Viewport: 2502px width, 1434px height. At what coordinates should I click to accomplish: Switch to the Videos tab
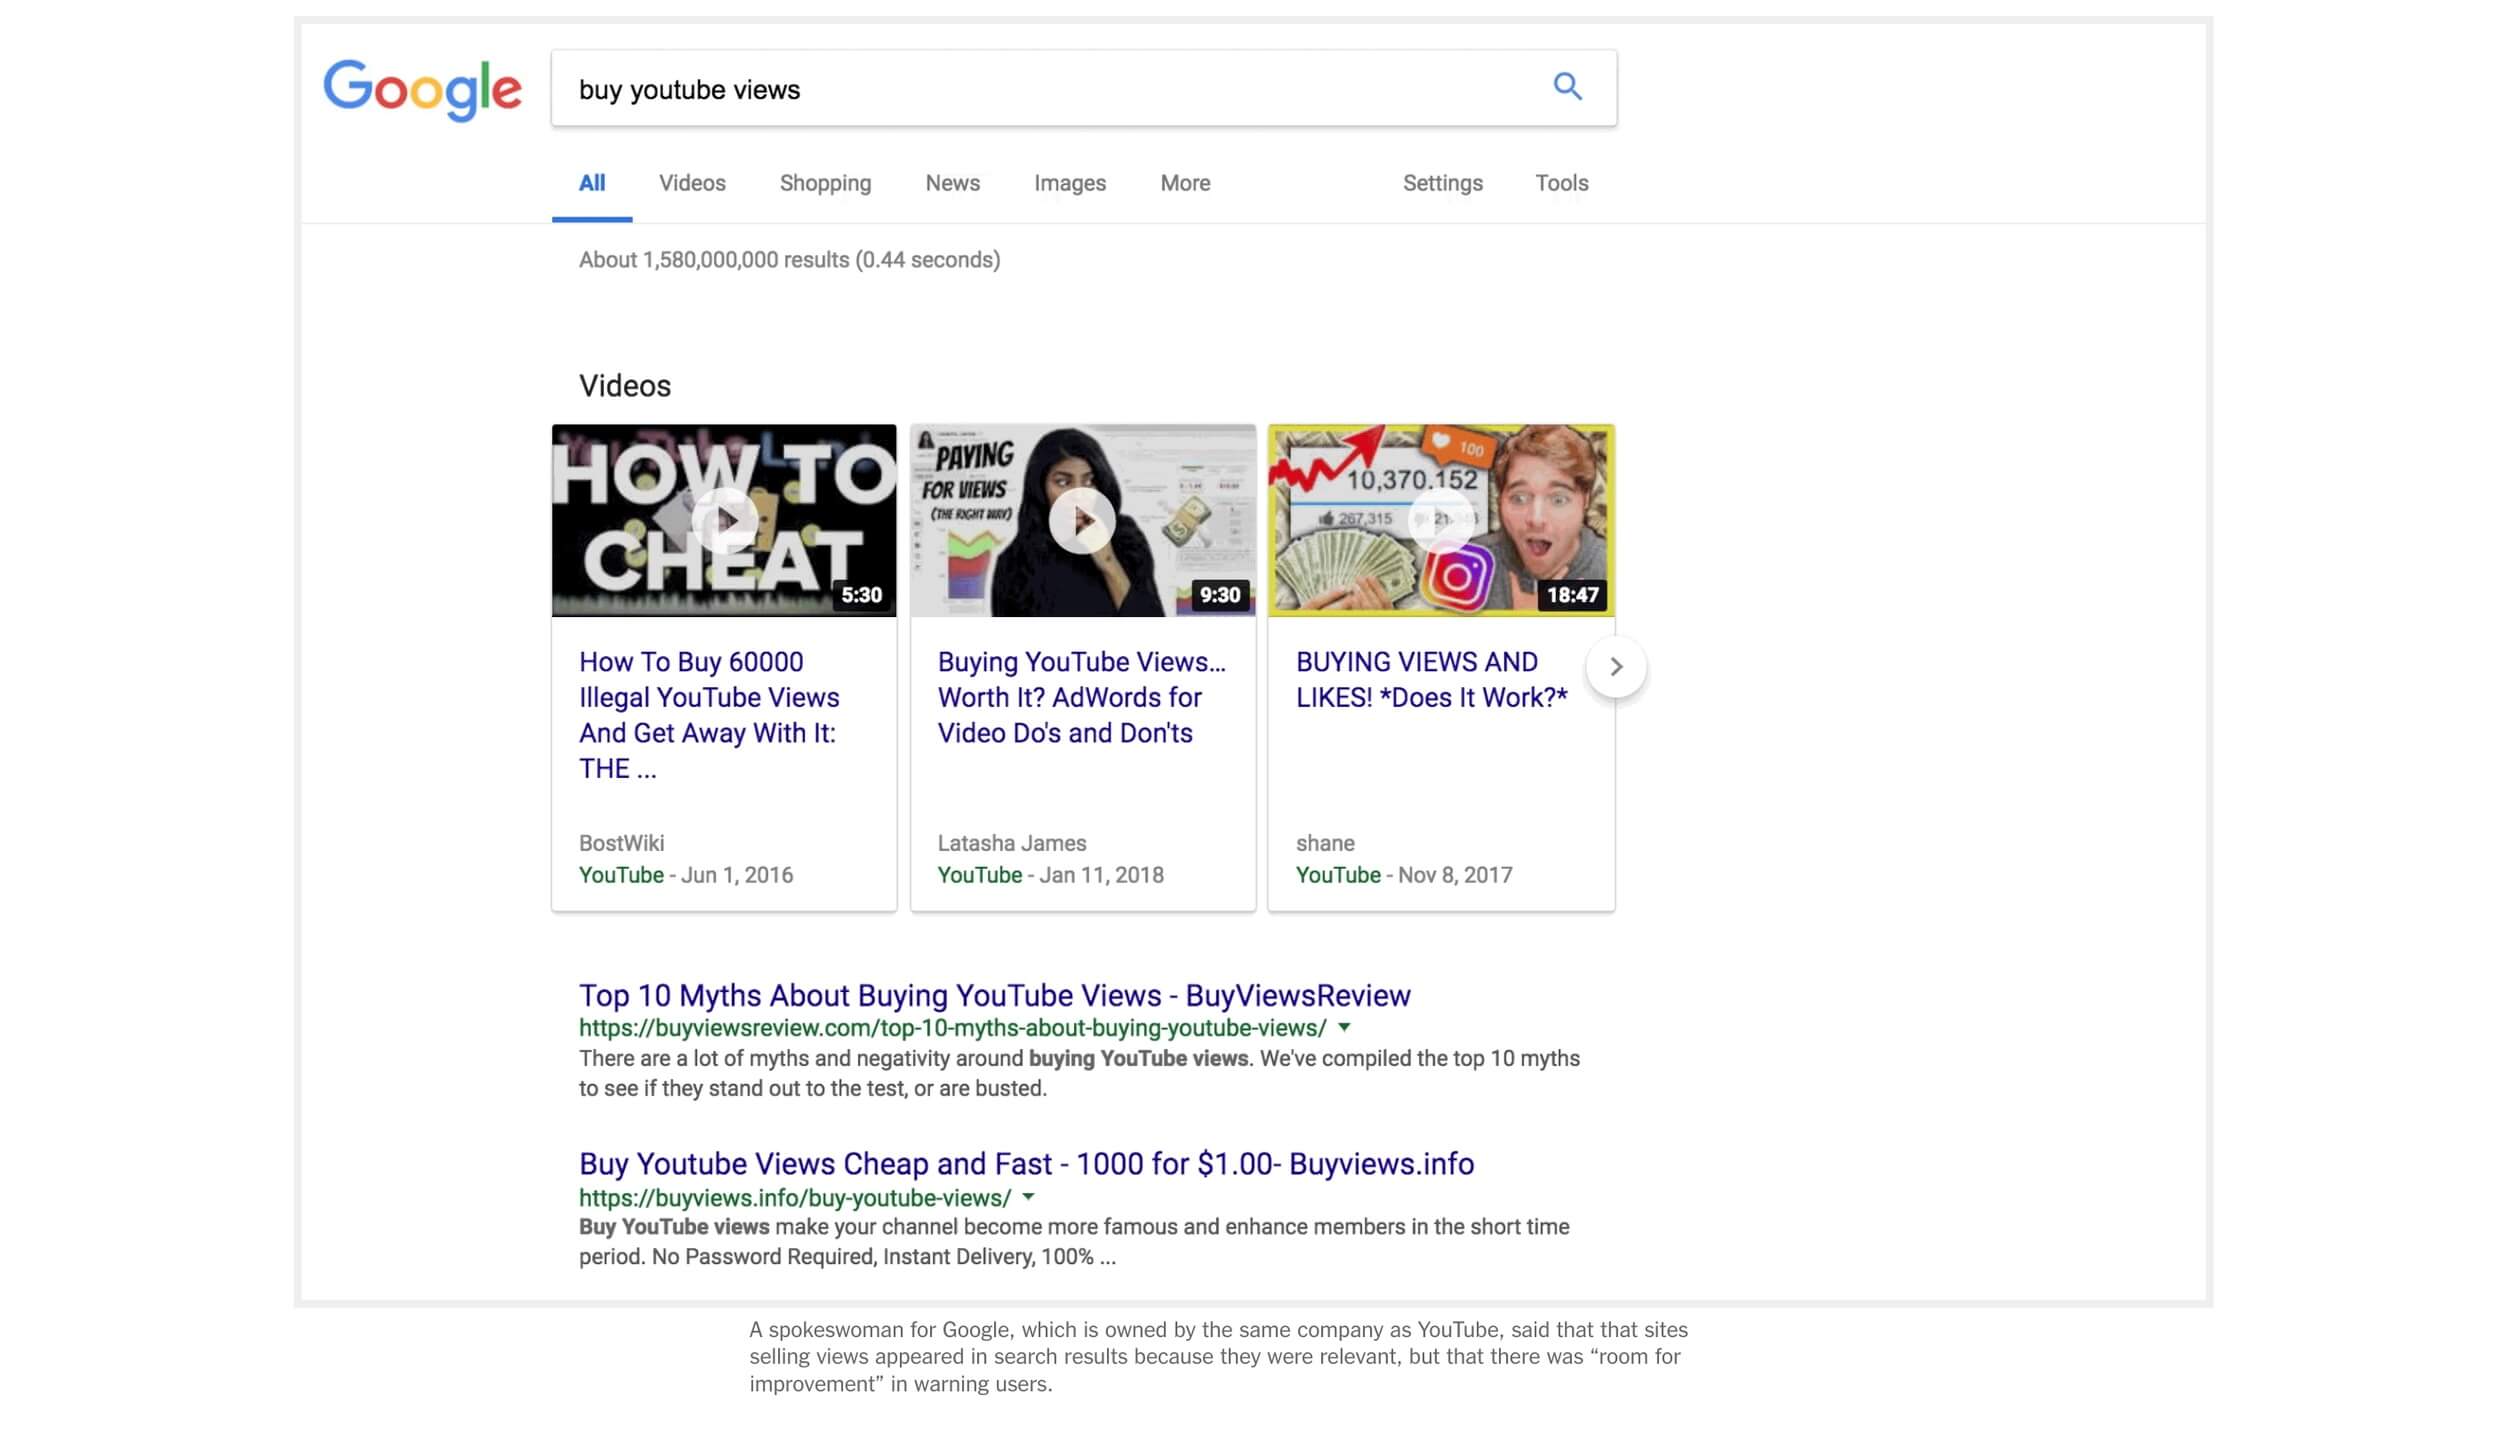[691, 183]
